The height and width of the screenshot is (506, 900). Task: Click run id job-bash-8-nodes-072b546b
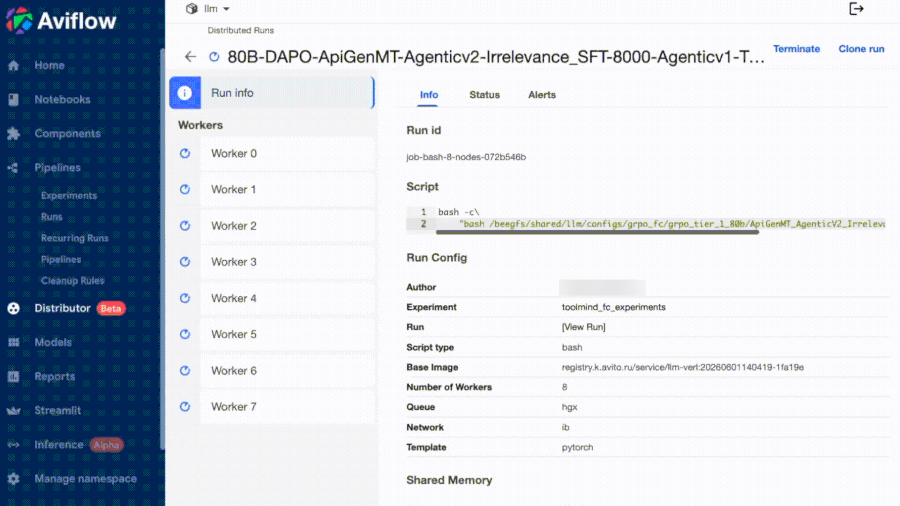click(x=466, y=157)
